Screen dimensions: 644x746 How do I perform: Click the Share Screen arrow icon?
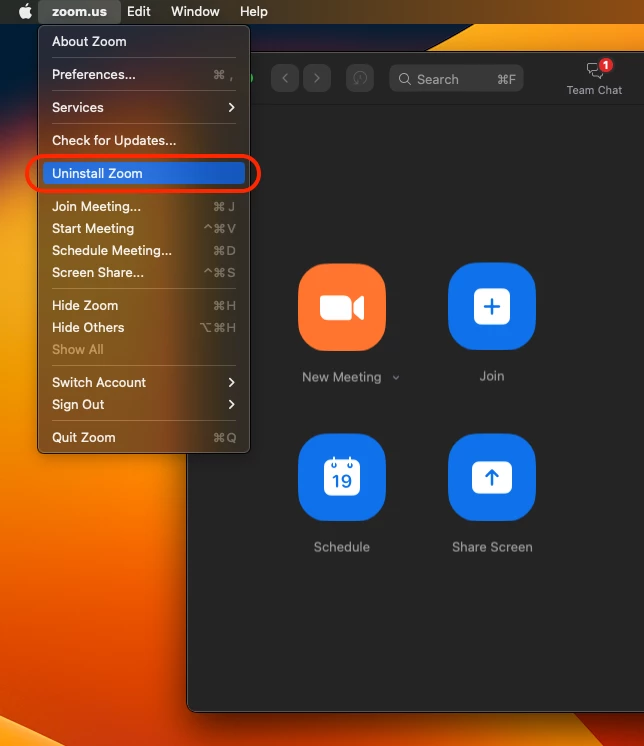pyautogui.click(x=492, y=477)
